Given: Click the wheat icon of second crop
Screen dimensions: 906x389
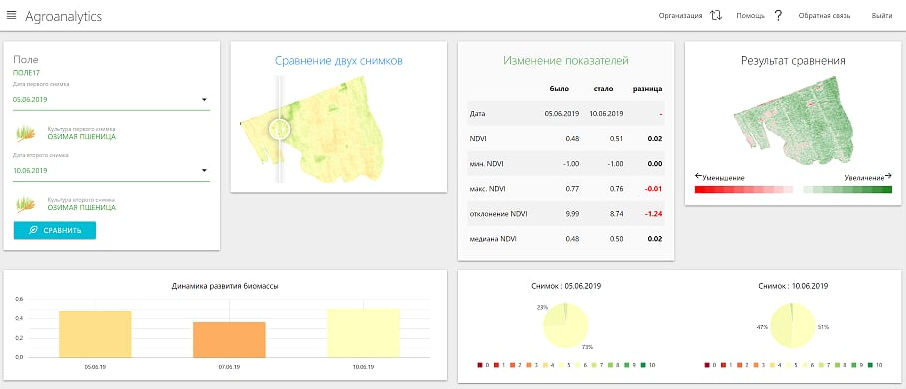Looking at the screenshot, I should point(25,203).
